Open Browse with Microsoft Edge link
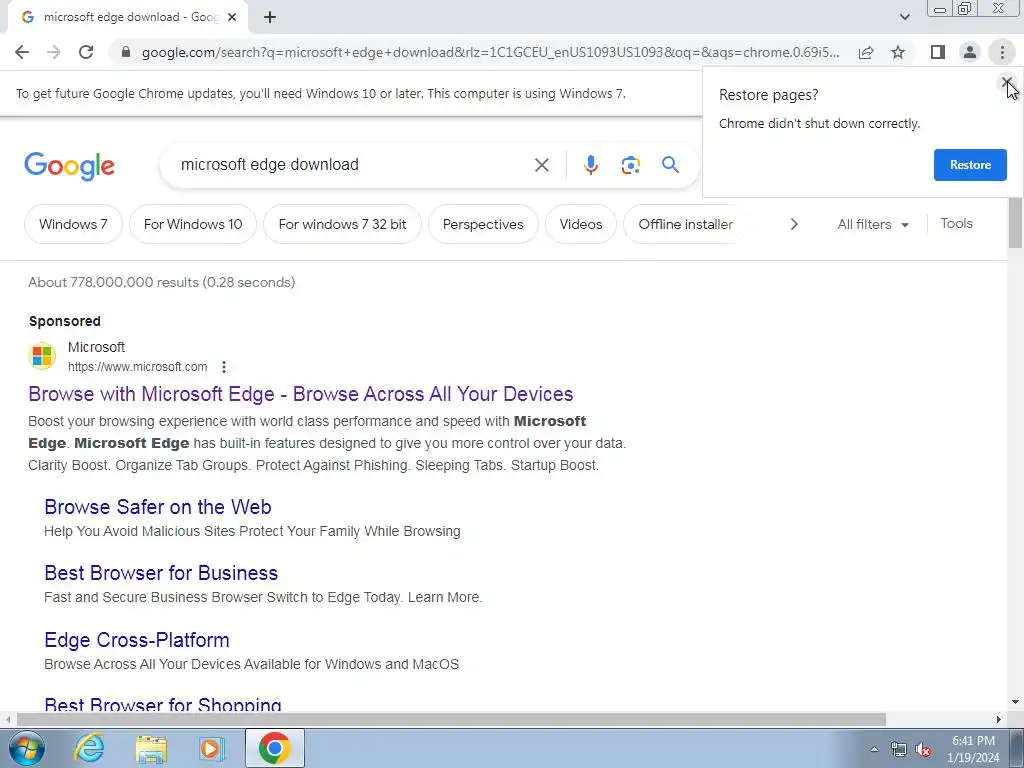This screenshot has height=768, width=1024. pos(301,394)
